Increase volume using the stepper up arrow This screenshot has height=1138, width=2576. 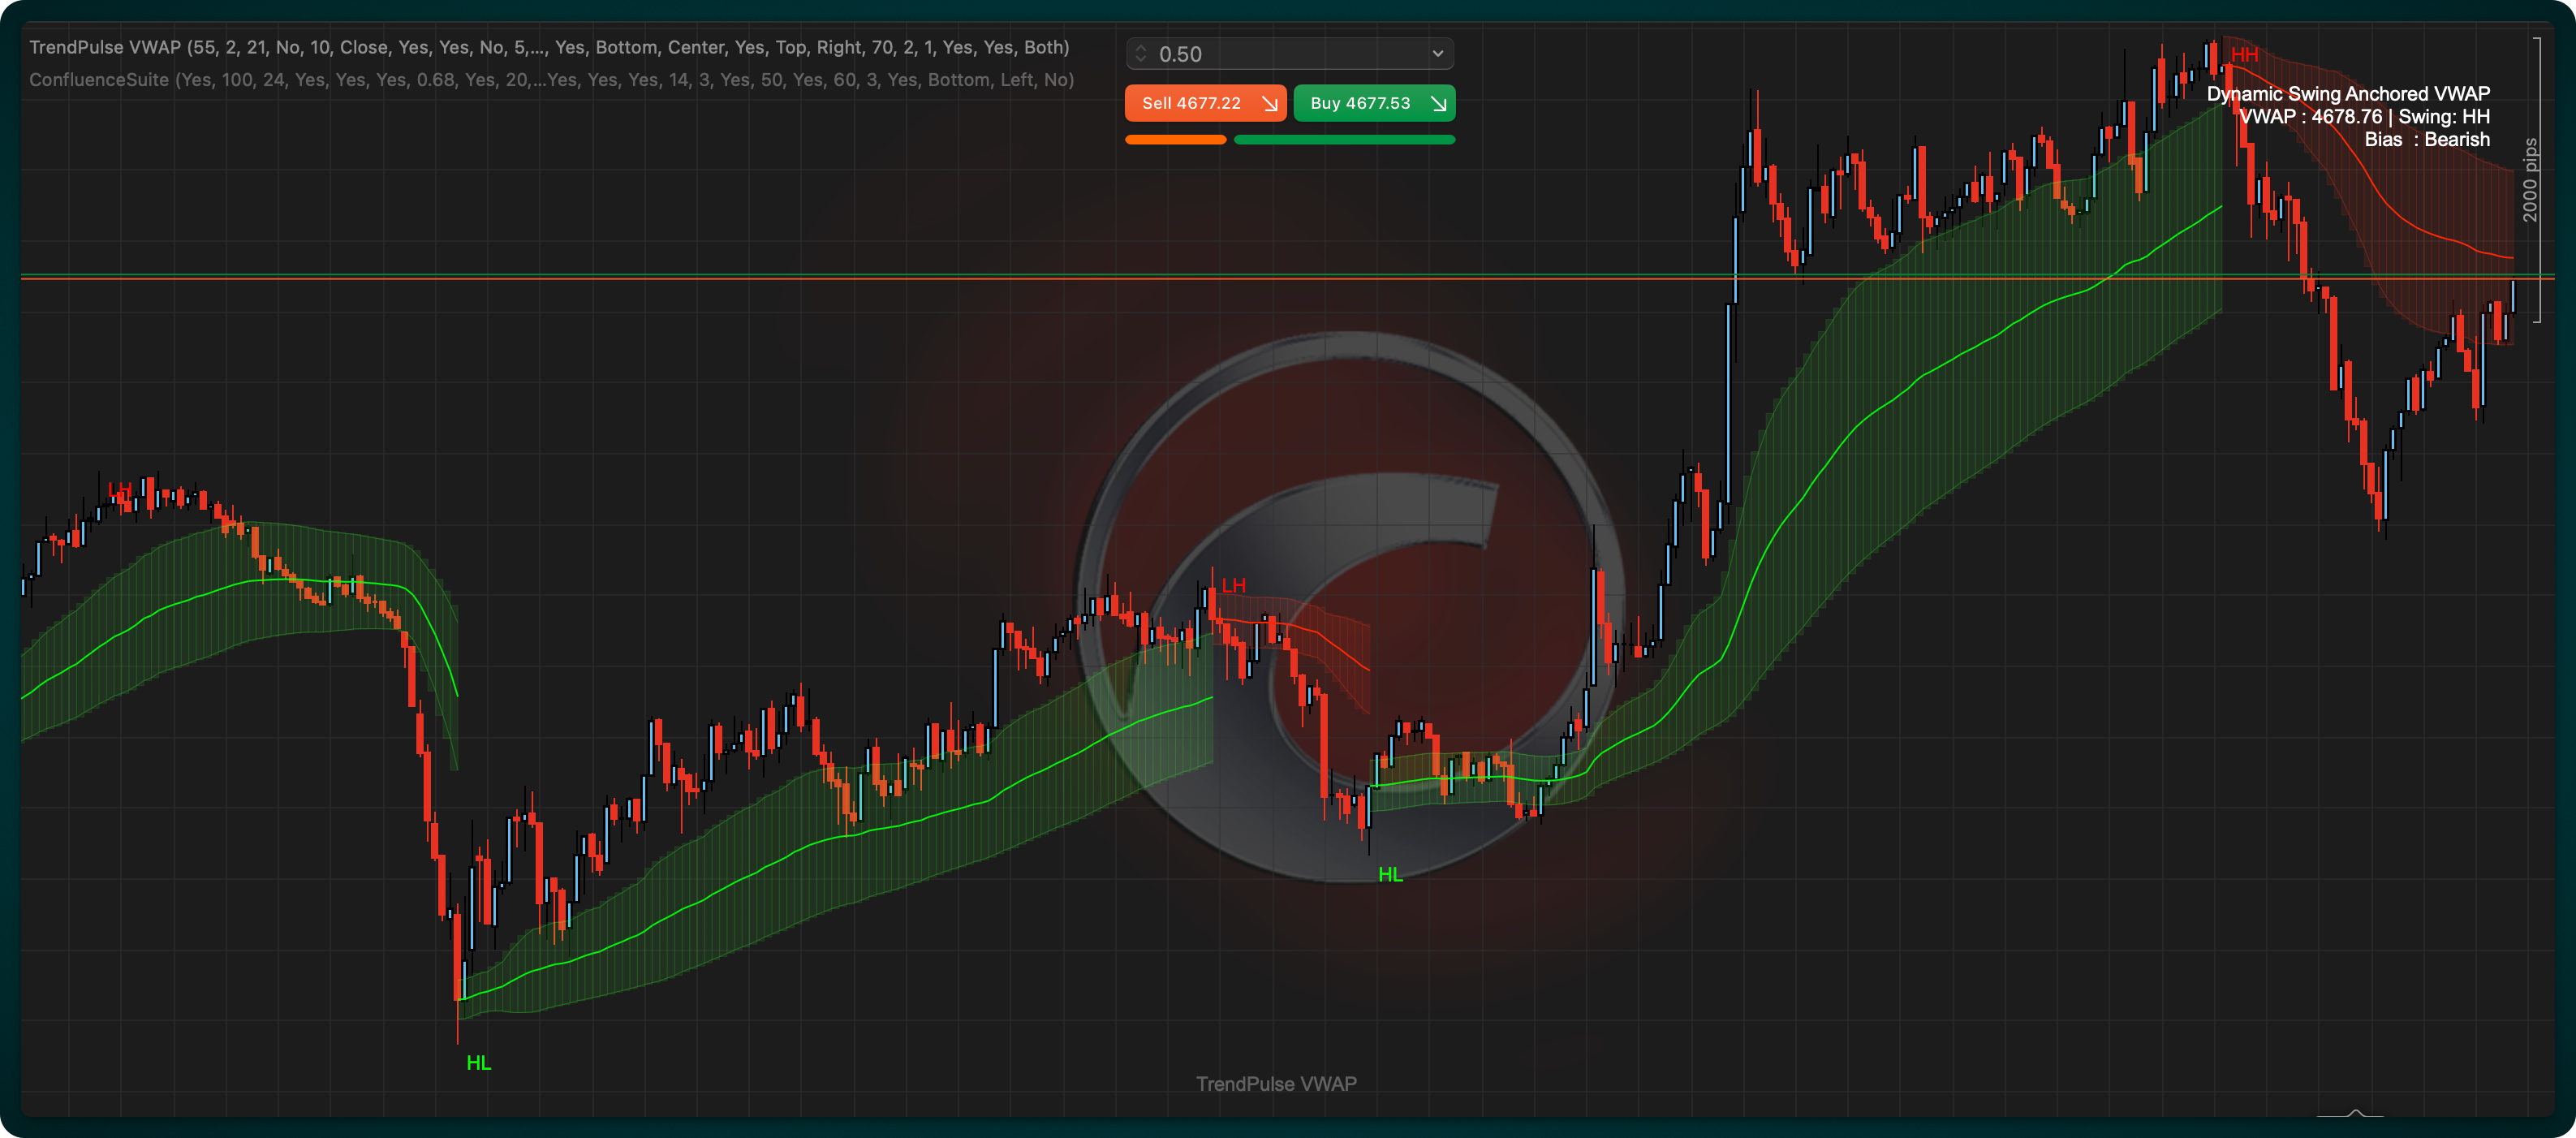(1140, 48)
